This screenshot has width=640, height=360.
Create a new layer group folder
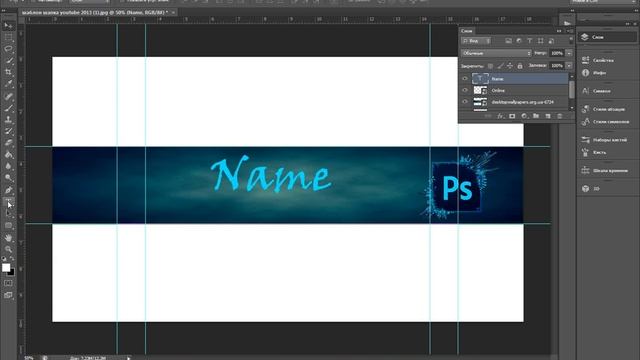tap(536, 116)
